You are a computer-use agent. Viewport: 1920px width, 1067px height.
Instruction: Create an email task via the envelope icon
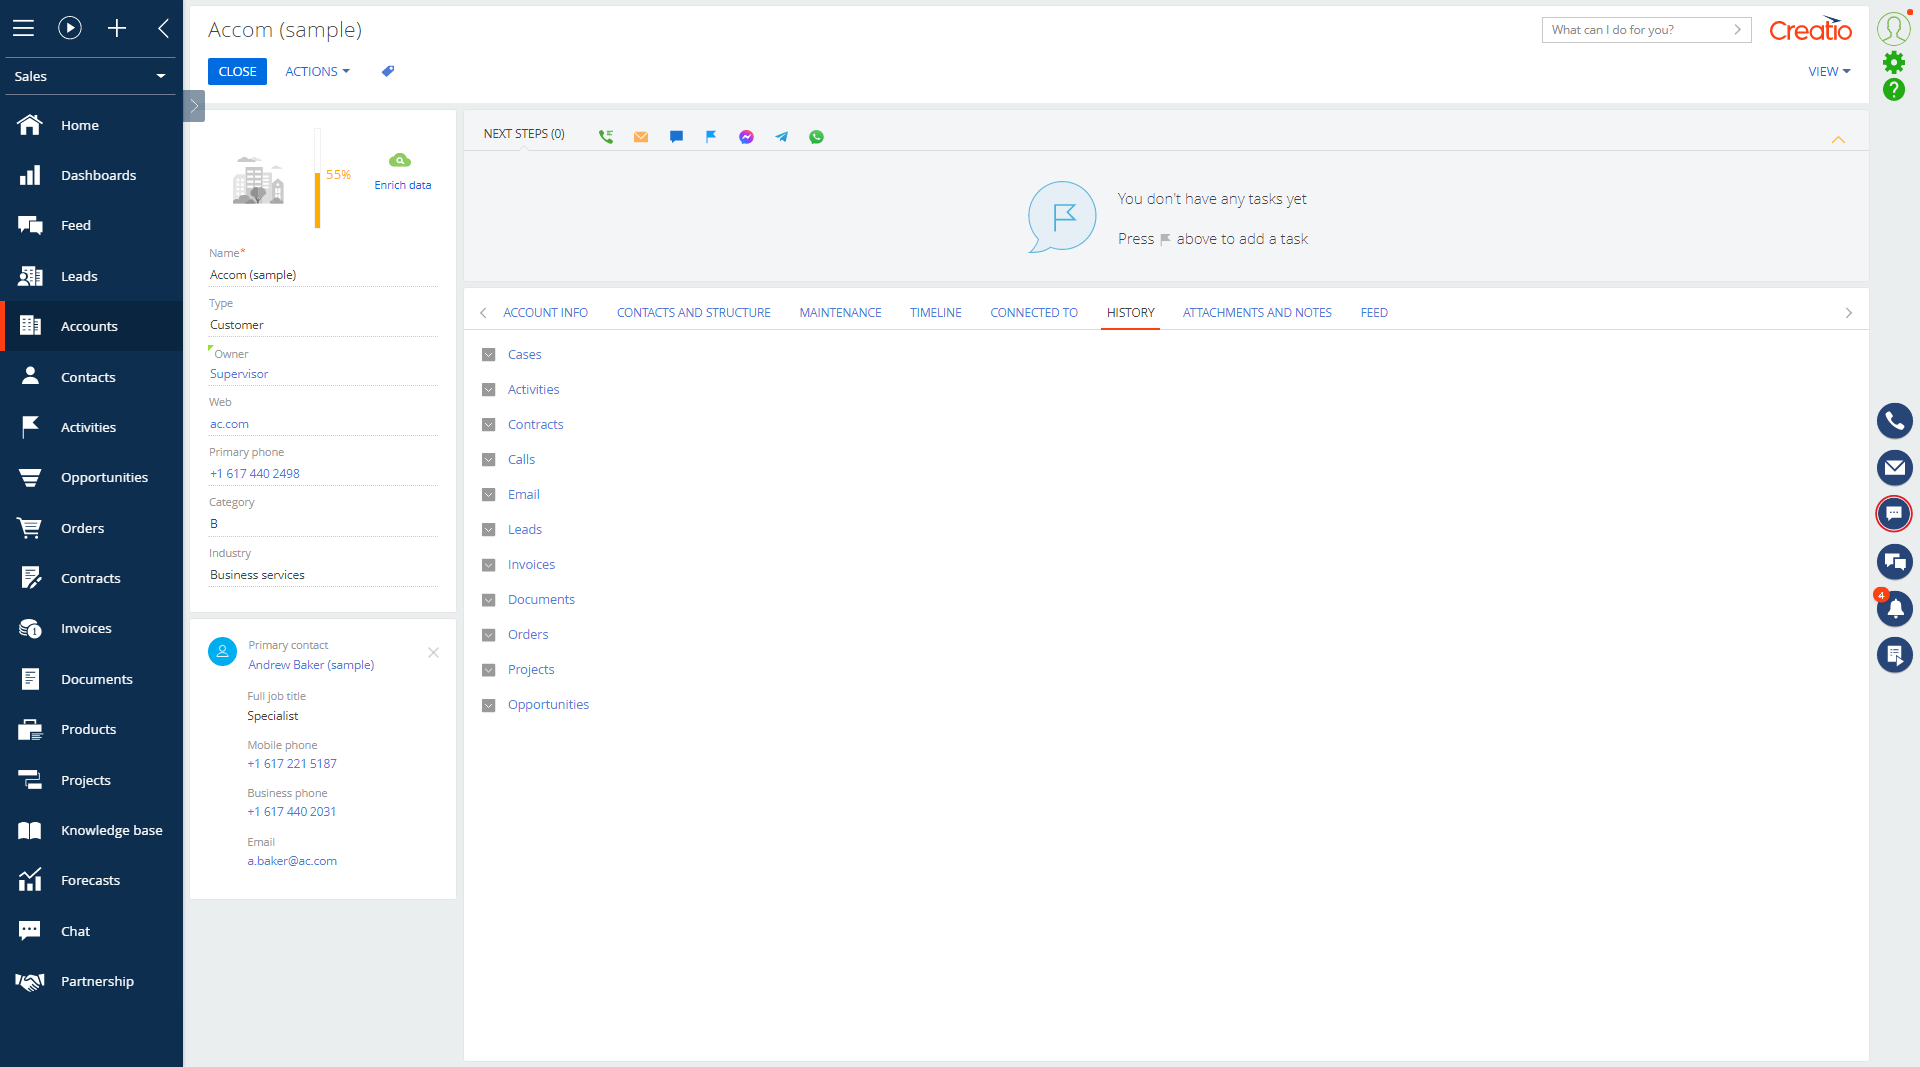[x=641, y=137]
